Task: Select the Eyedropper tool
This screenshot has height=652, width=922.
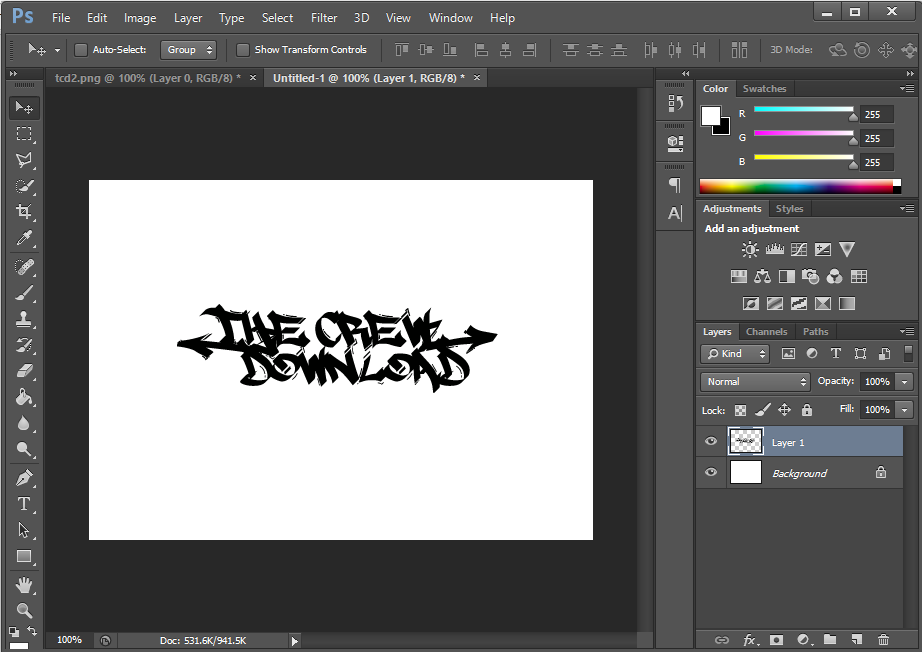Action: click(24, 238)
